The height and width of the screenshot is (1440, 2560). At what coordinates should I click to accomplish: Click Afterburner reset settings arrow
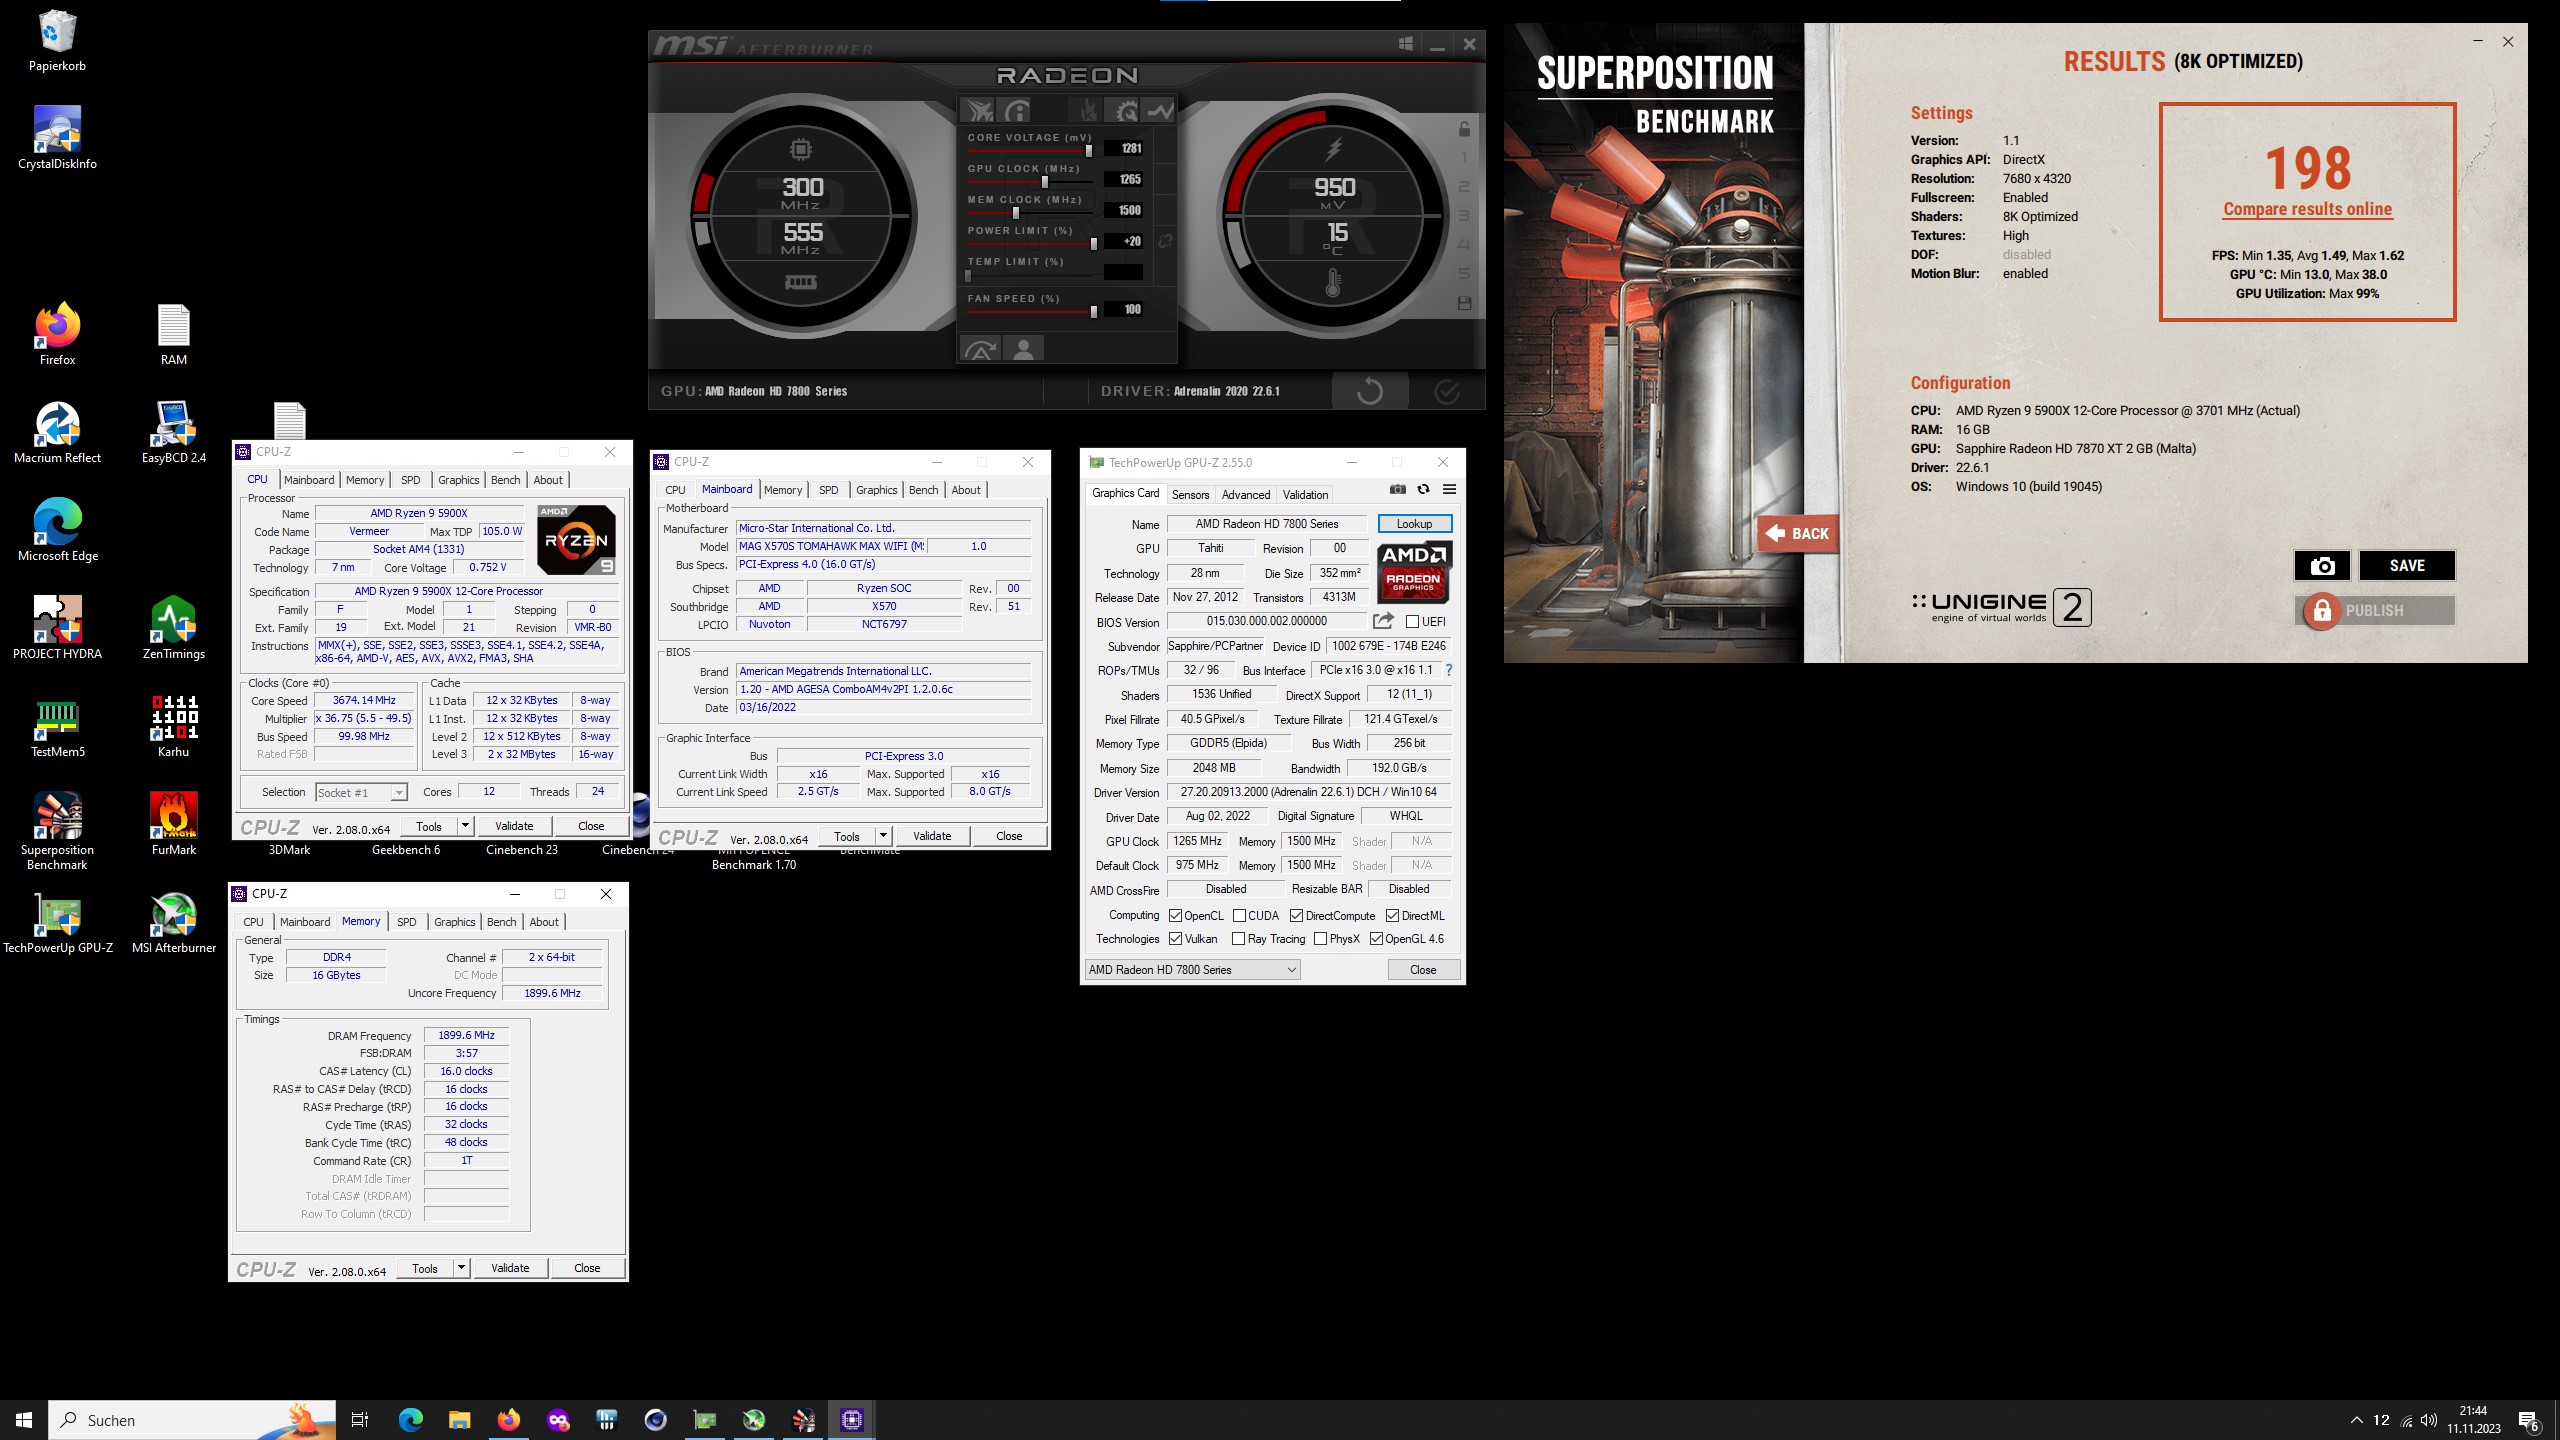coord(1370,391)
